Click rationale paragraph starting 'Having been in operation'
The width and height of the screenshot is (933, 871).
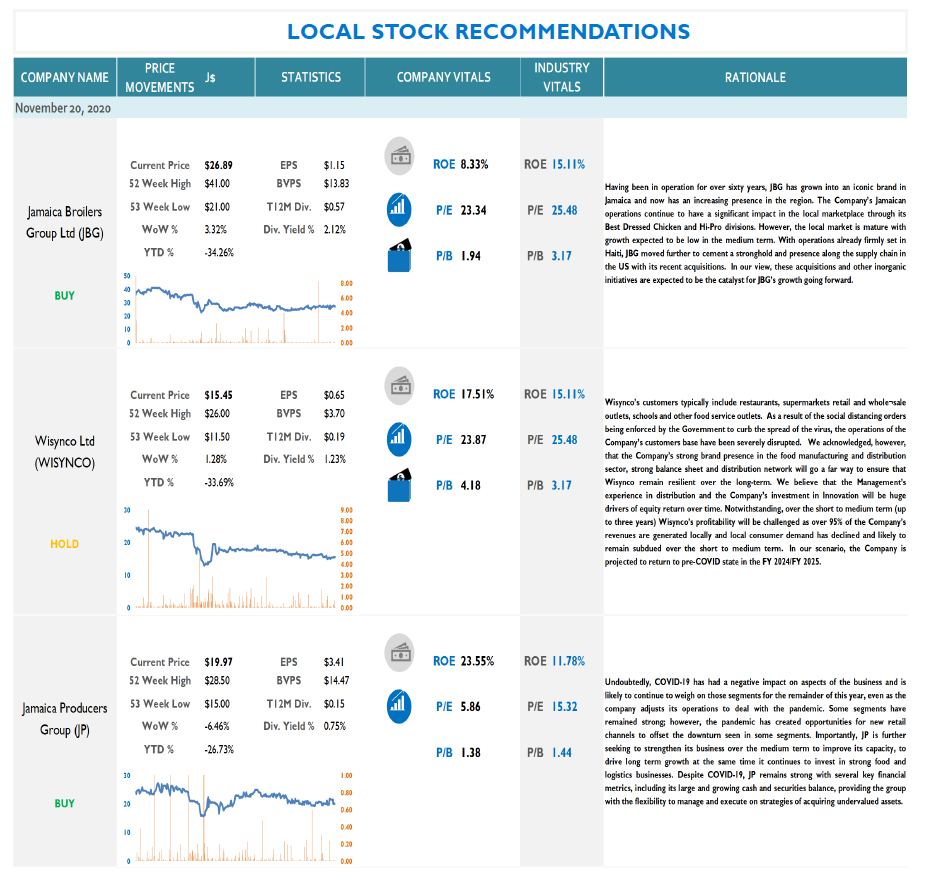(x=755, y=233)
